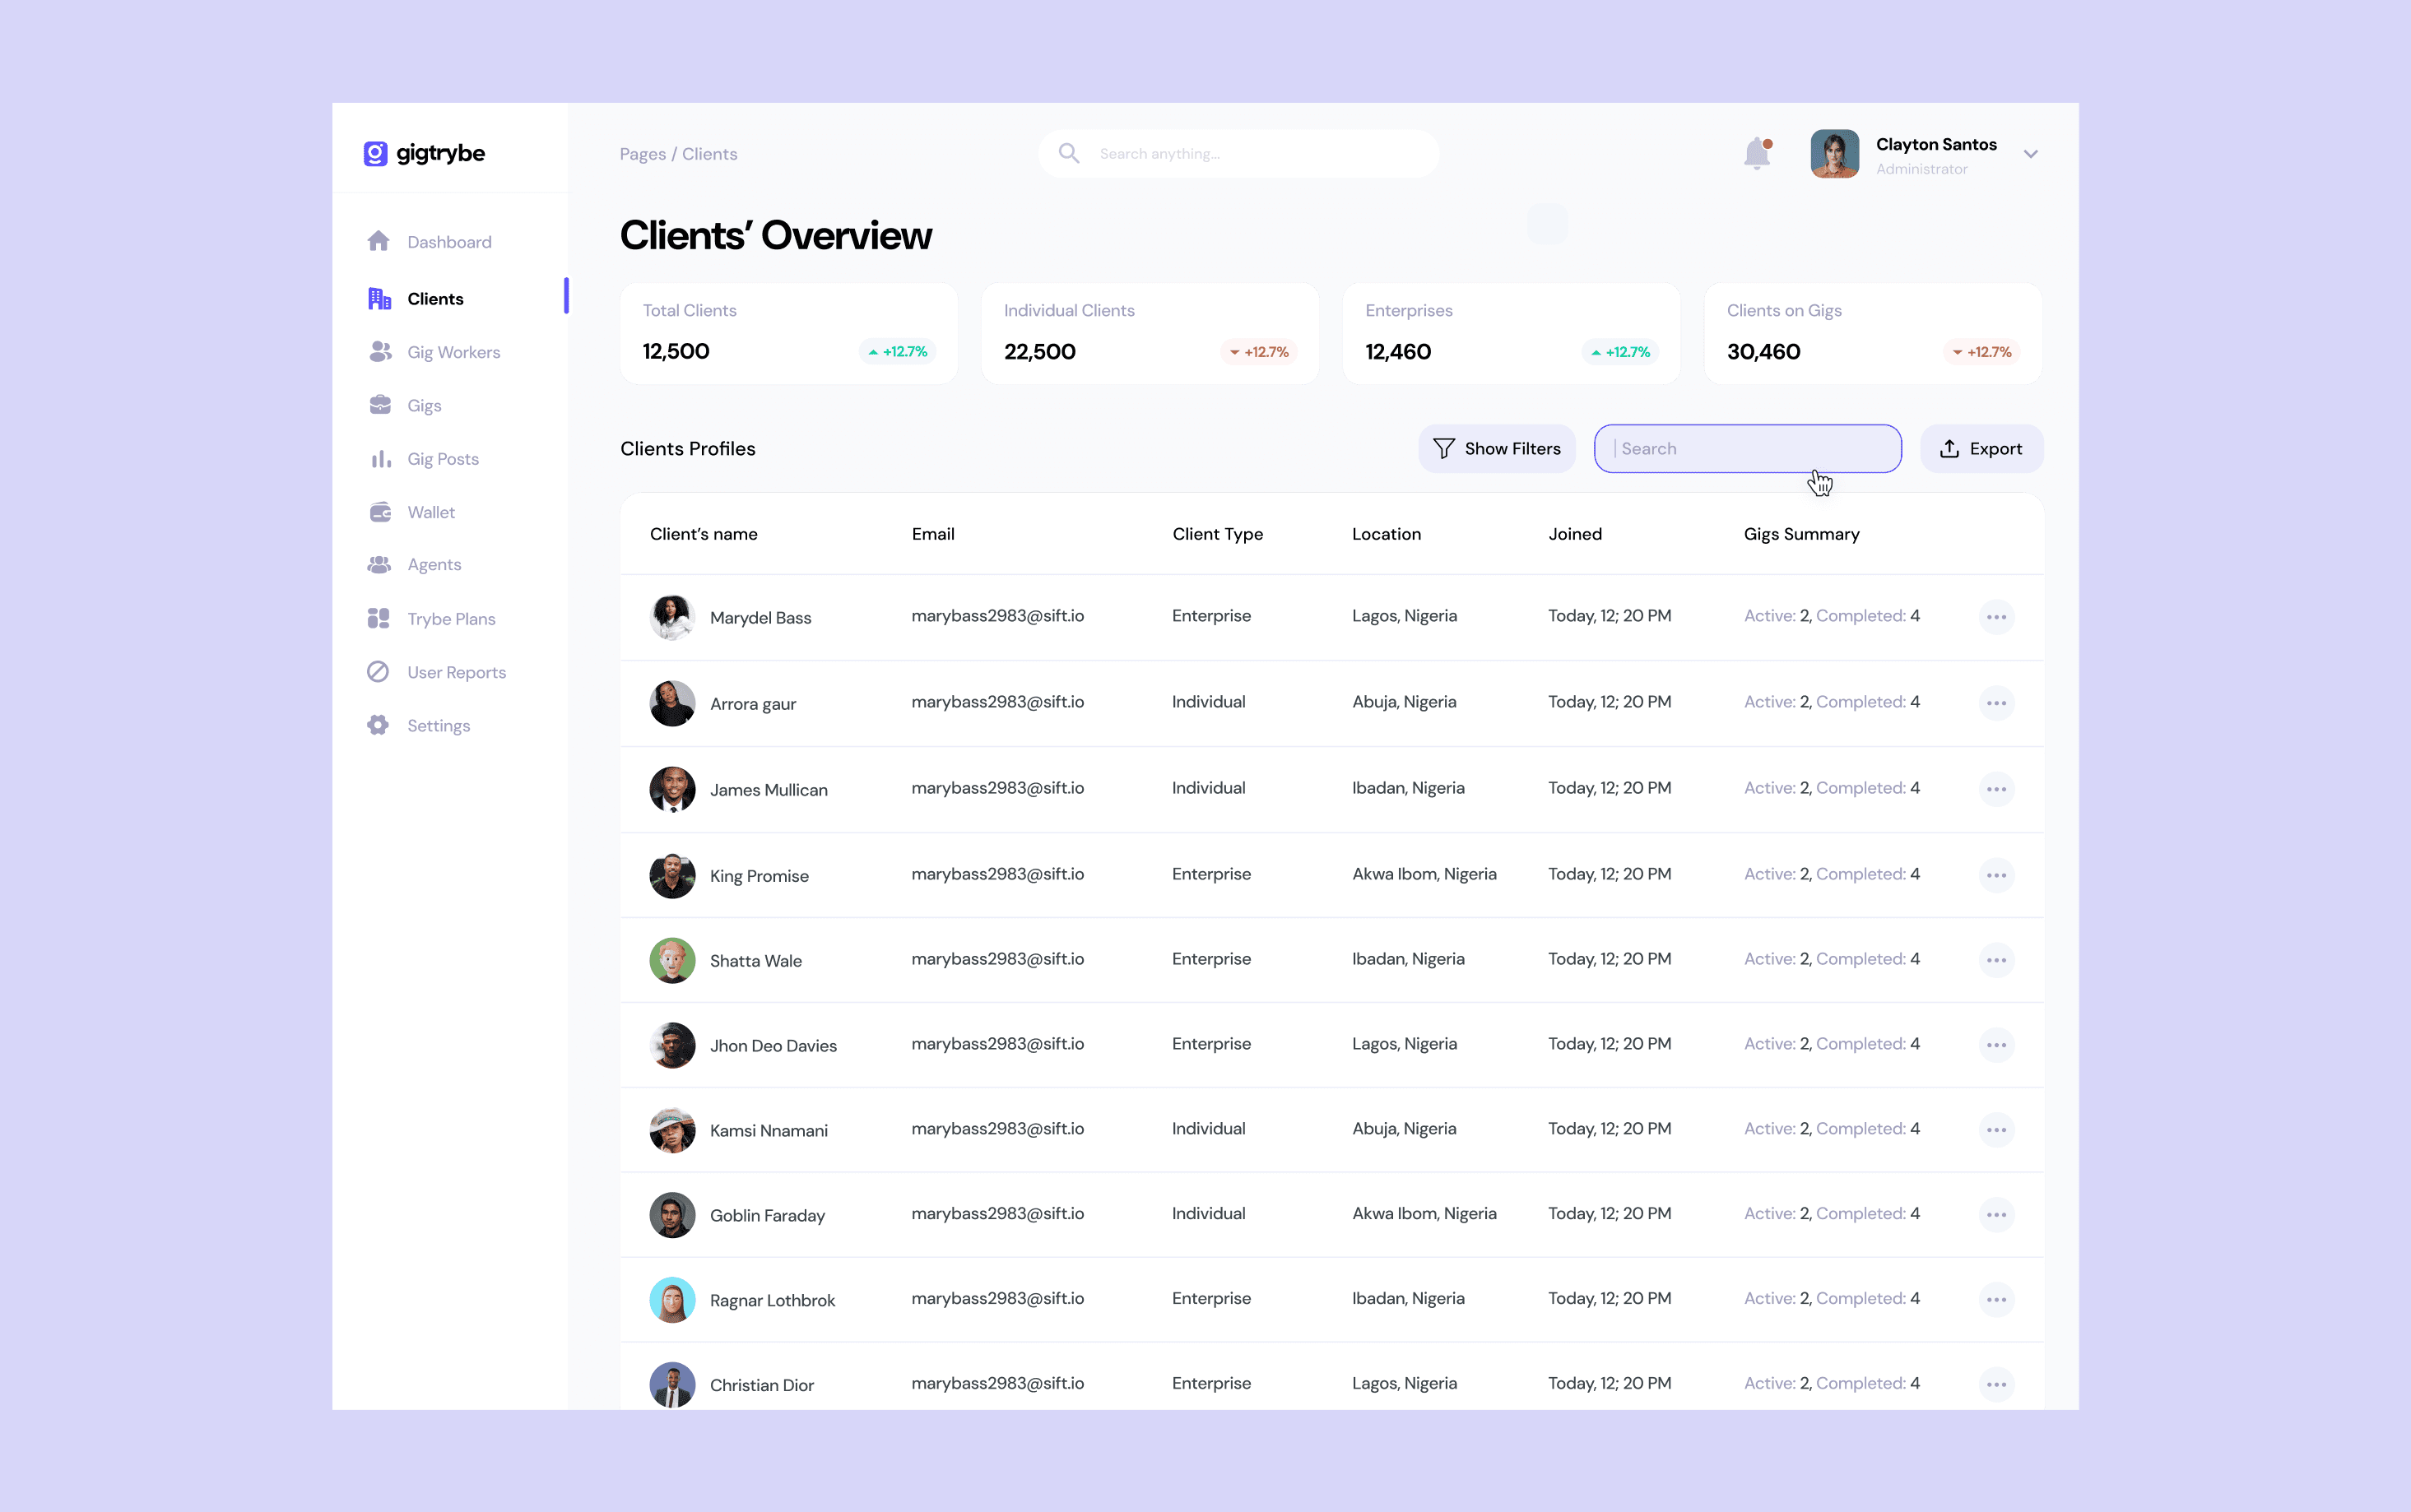Click the notification bell icon
The height and width of the screenshot is (1512, 2411).
click(x=1756, y=154)
